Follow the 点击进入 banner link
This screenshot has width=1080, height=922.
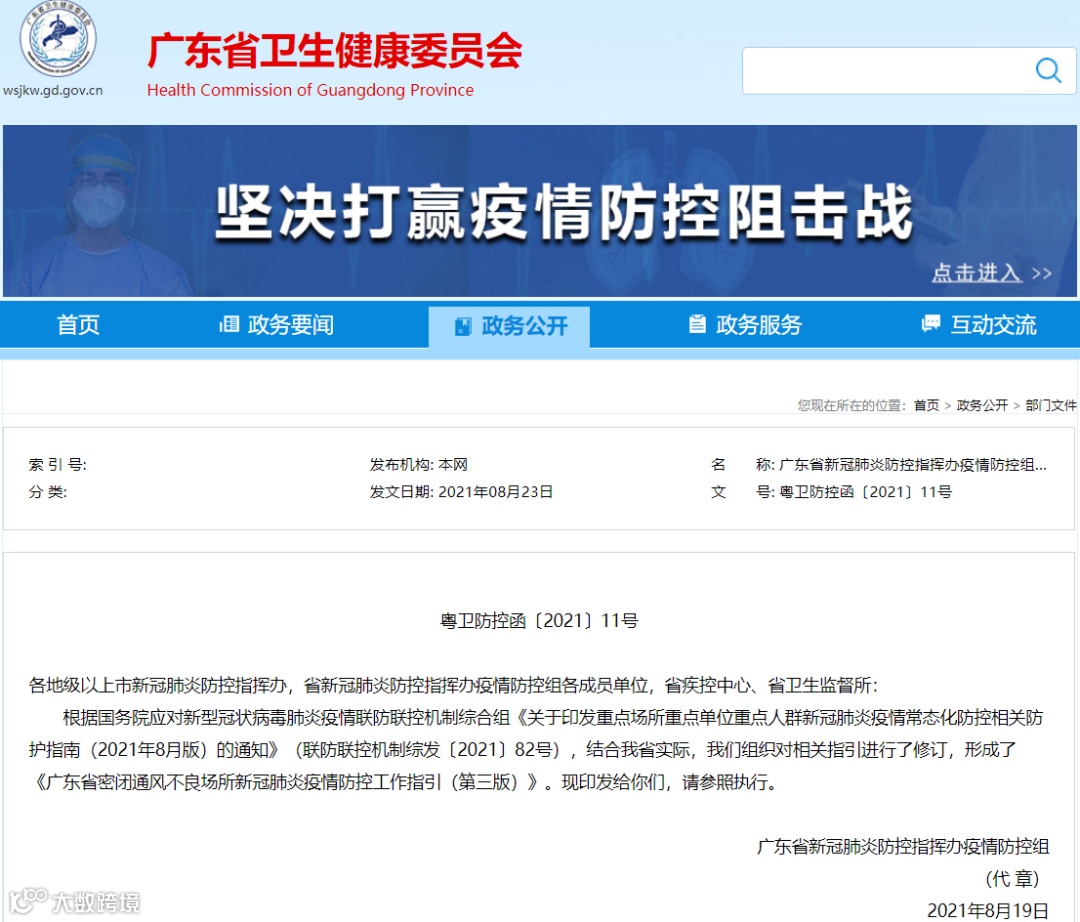click(991, 273)
